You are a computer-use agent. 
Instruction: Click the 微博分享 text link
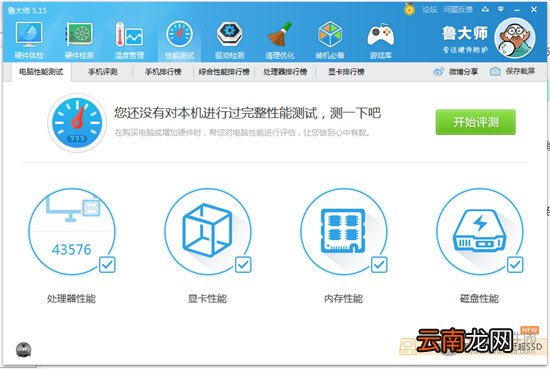pyautogui.click(x=463, y=72)
